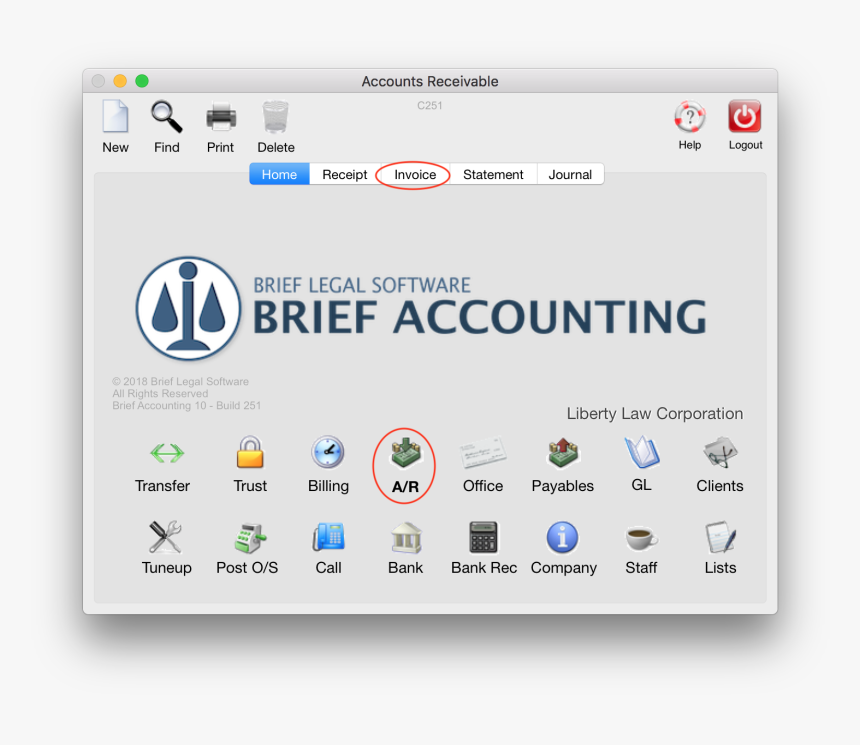Open the Find magnifier tool
This screenshot has width=860, height=745.
click(167, 116)
